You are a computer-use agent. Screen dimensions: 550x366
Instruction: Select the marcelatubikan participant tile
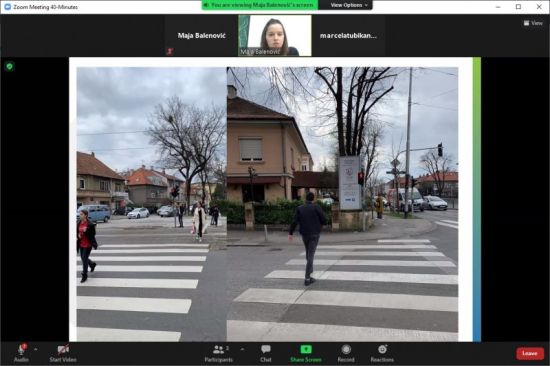[x=348, y=35]
